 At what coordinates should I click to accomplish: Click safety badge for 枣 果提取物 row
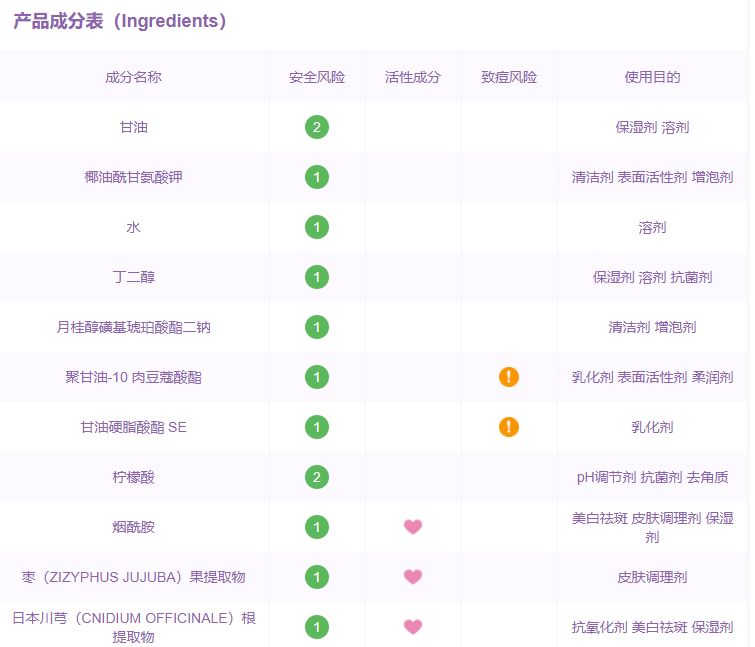pyautogui.click(x=316, y=577)
